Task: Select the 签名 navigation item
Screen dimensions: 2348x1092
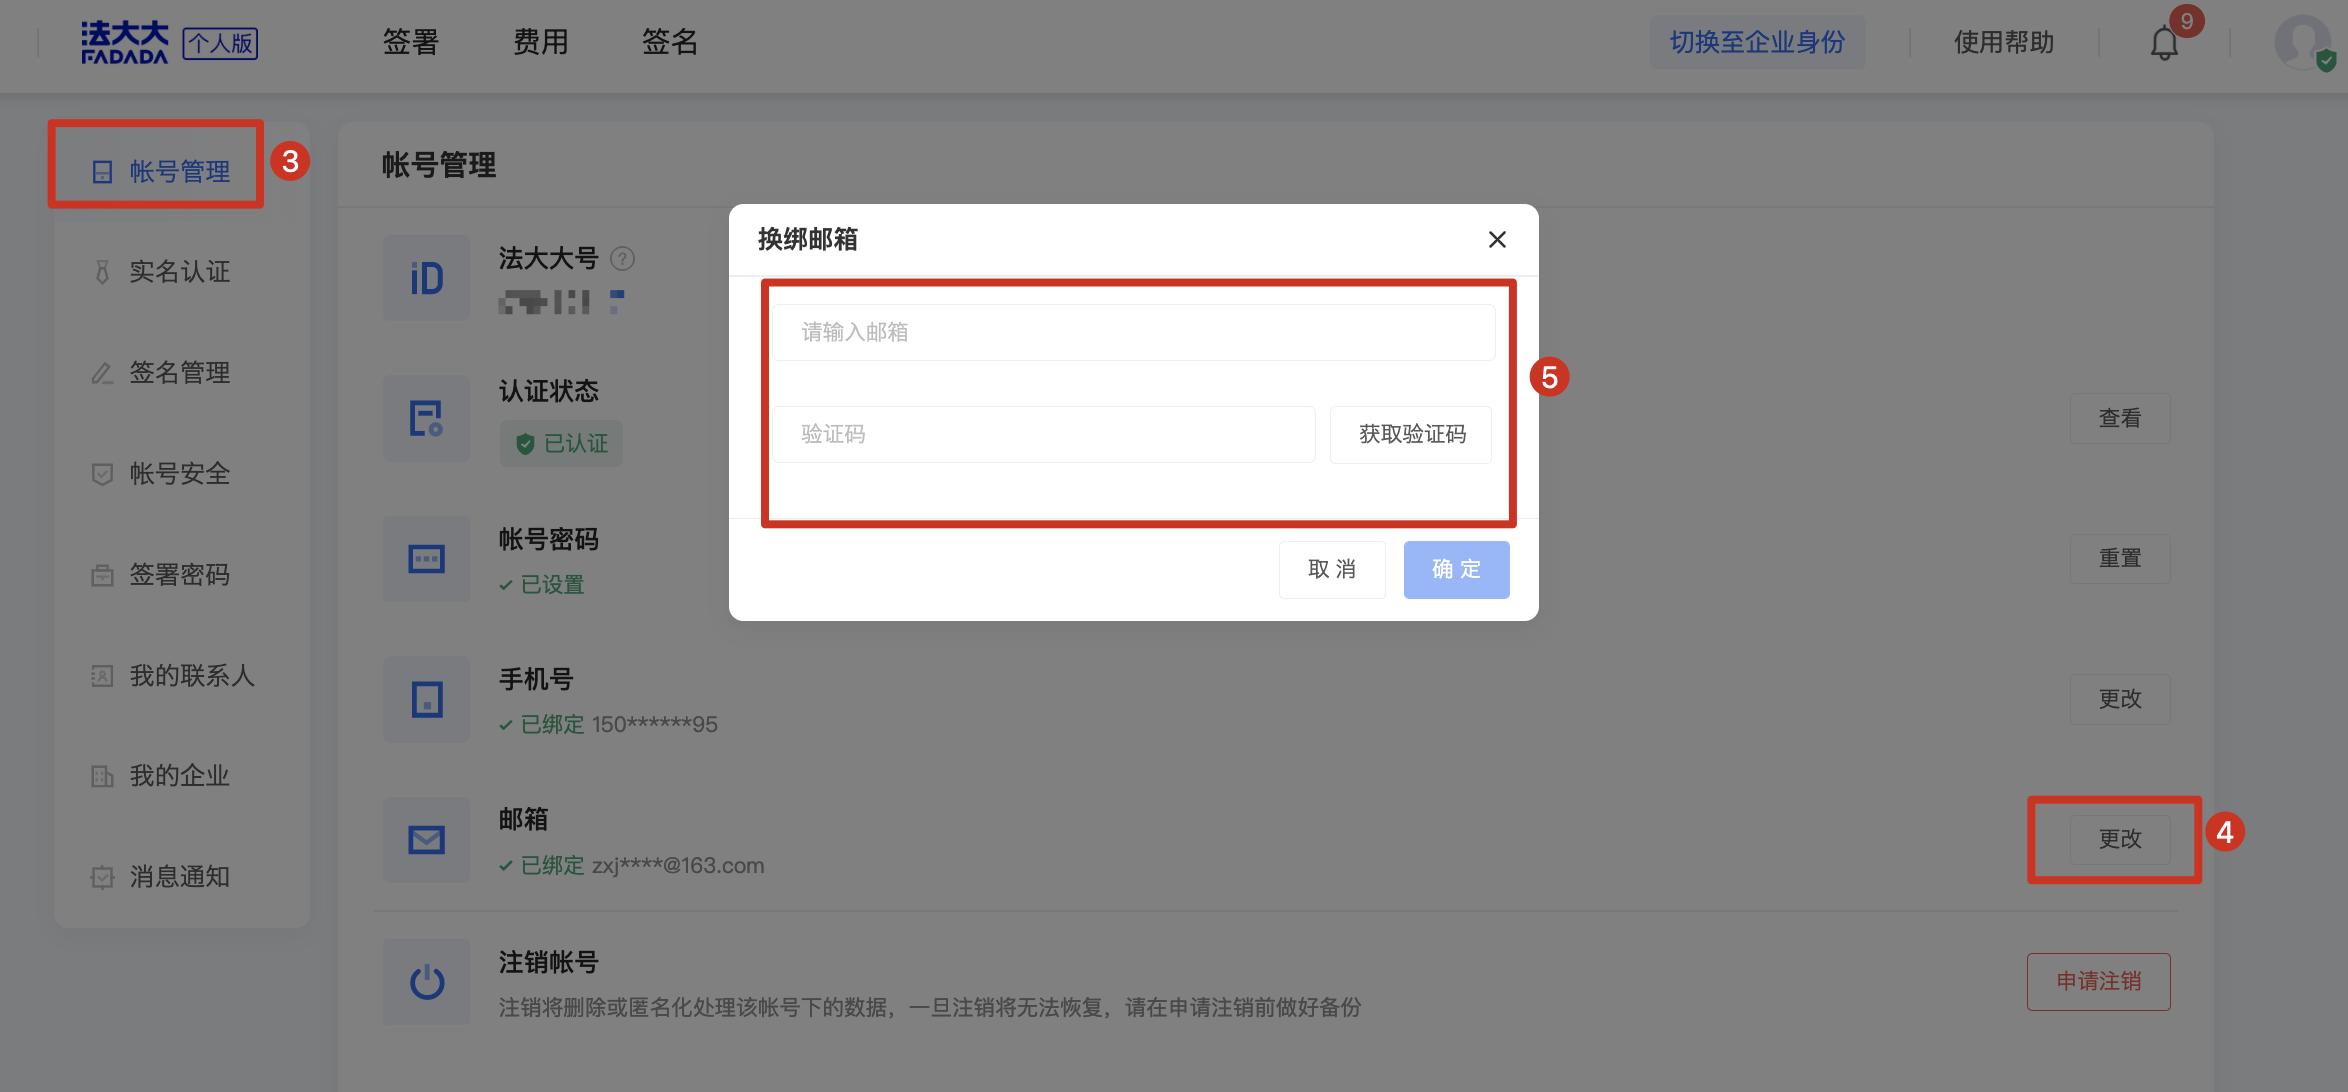Action: tap(668, 42)
